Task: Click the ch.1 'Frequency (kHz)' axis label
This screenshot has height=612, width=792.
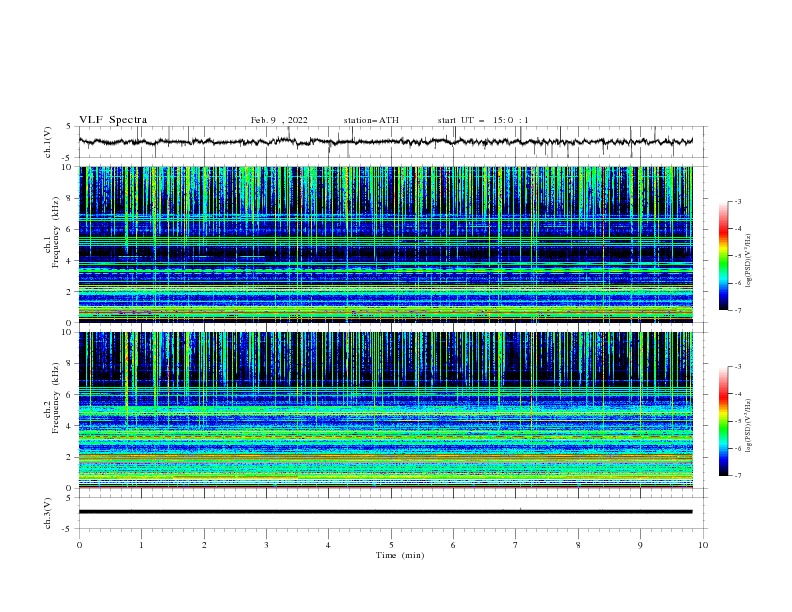Action: point(56,233)
